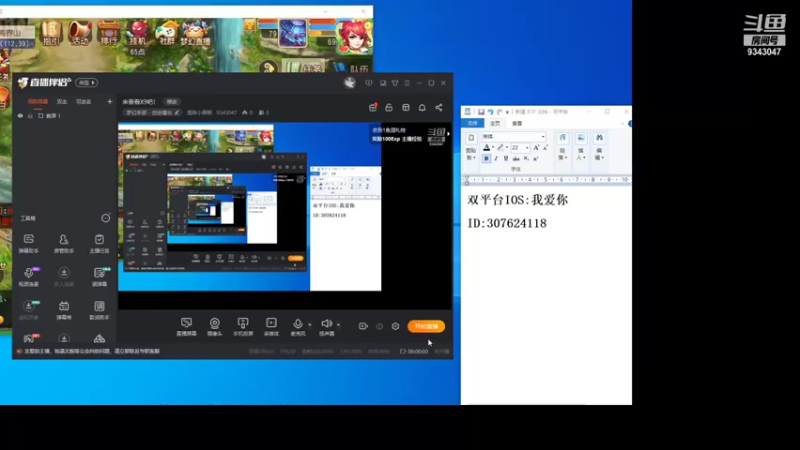Open the 房管助手 room manager tool

click(x=64, y=244)
